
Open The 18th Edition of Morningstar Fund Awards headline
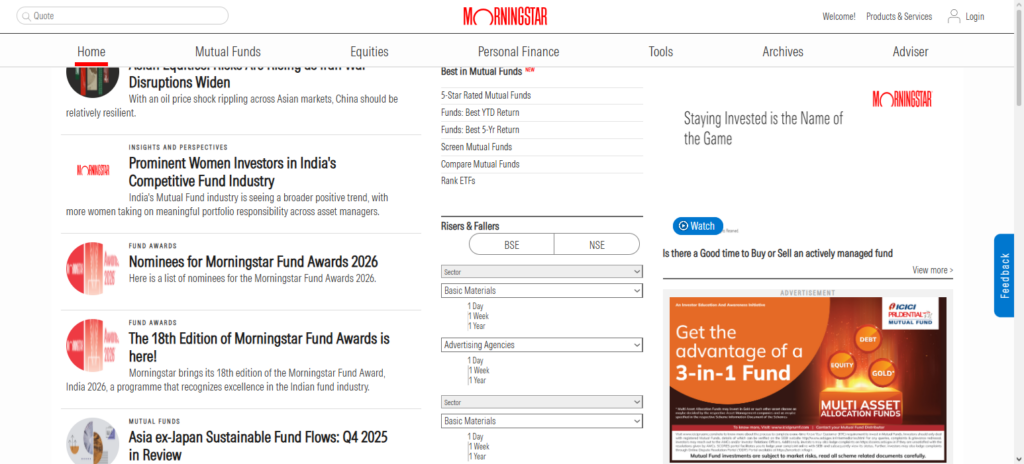coord(259,348)
